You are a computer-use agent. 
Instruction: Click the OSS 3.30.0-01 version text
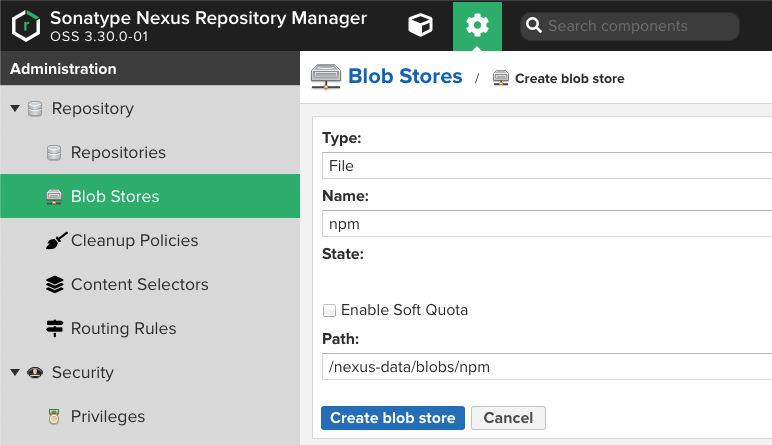99,36
